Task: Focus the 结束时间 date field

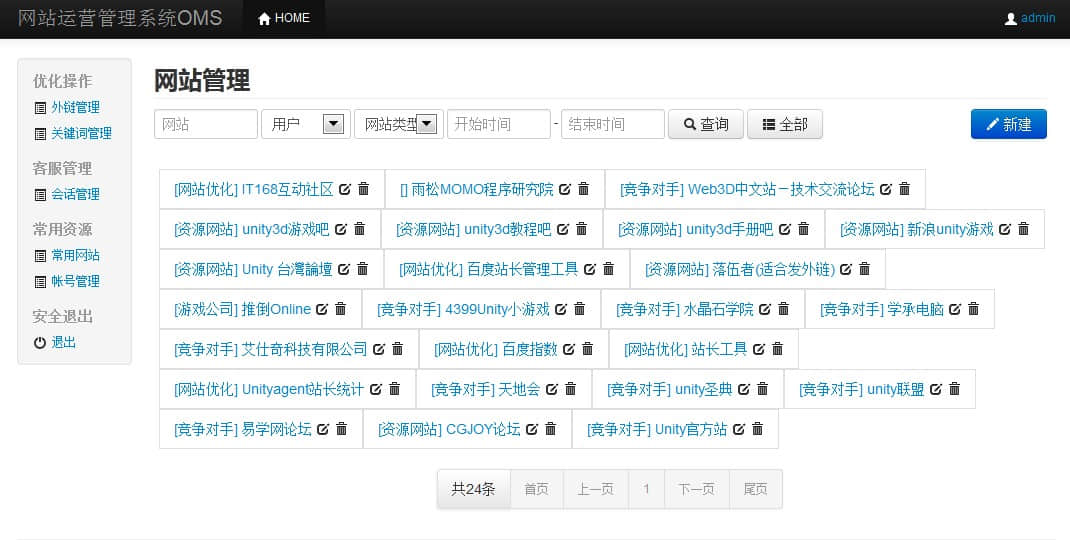Action: click(x=613, y=124)
